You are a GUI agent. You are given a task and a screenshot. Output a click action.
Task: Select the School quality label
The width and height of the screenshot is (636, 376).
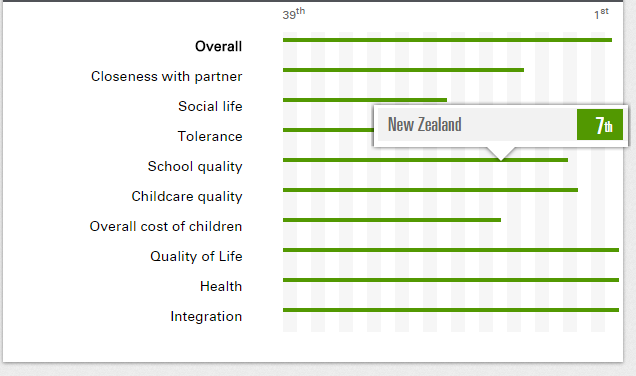click(x=195, y=167)
